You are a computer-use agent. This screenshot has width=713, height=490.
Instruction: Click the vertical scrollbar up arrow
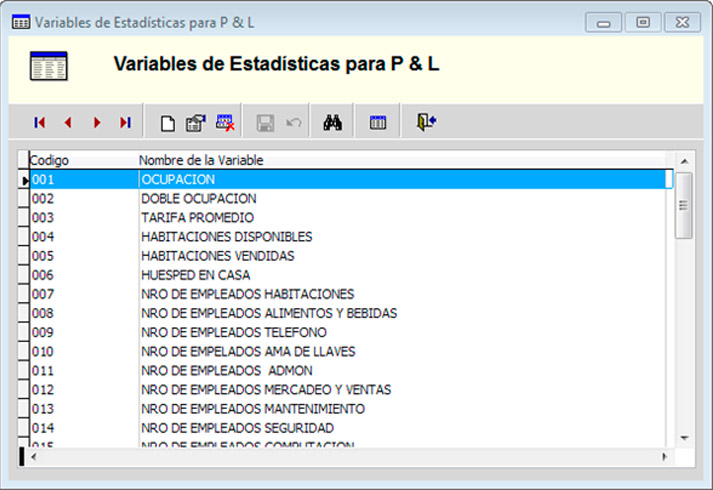point(684,161)
